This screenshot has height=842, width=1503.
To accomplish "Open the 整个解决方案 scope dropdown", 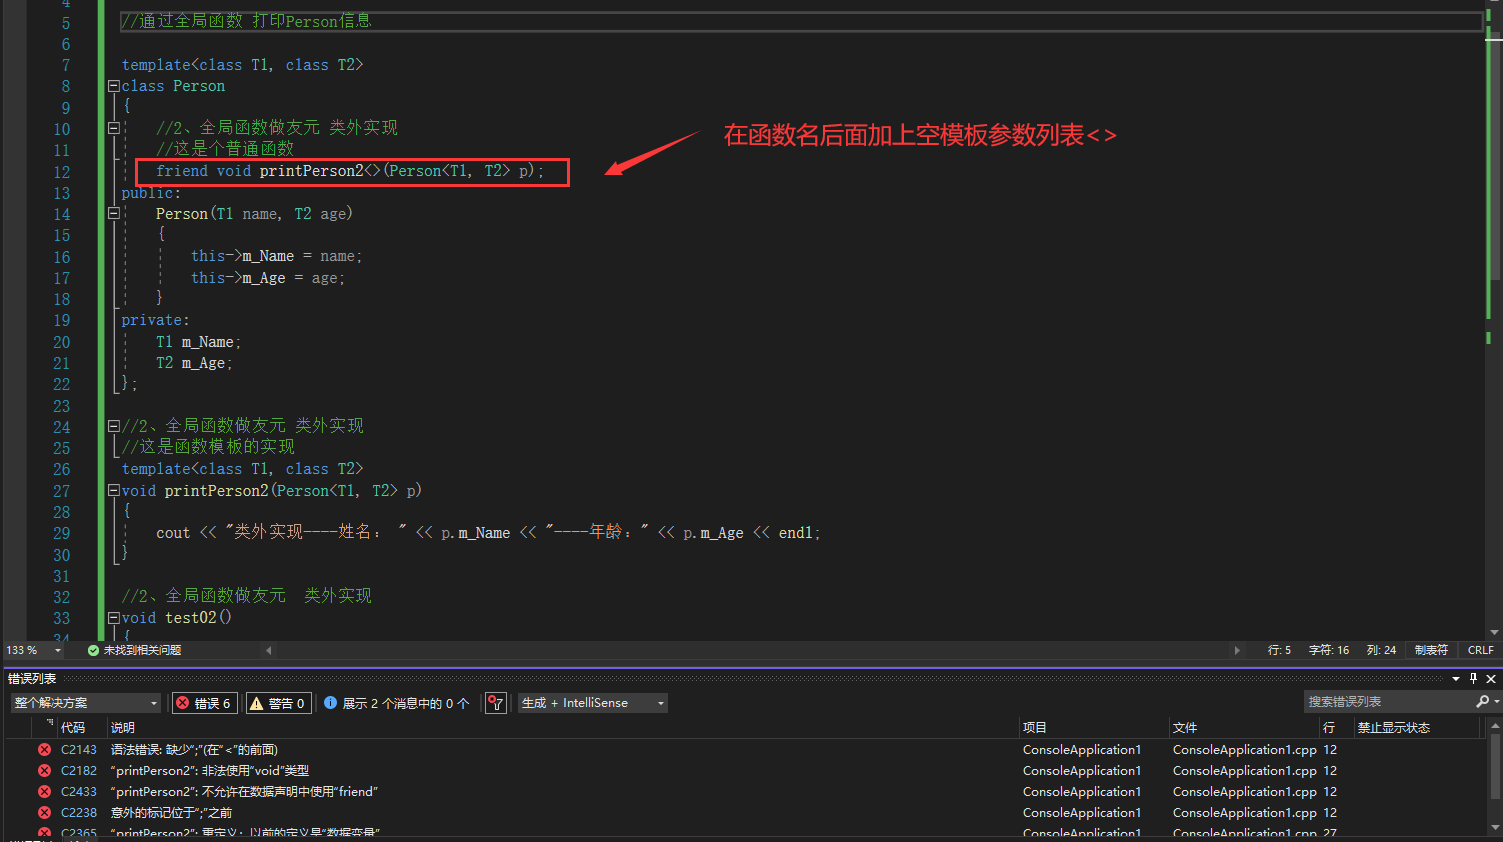I will tap(85, 703).
